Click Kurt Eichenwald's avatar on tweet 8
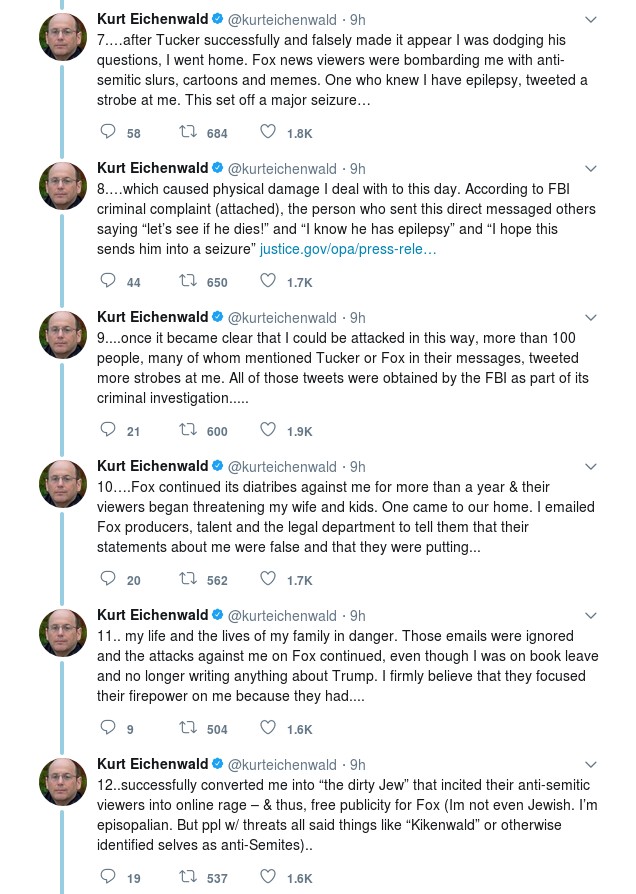 (x=63, y=186)
